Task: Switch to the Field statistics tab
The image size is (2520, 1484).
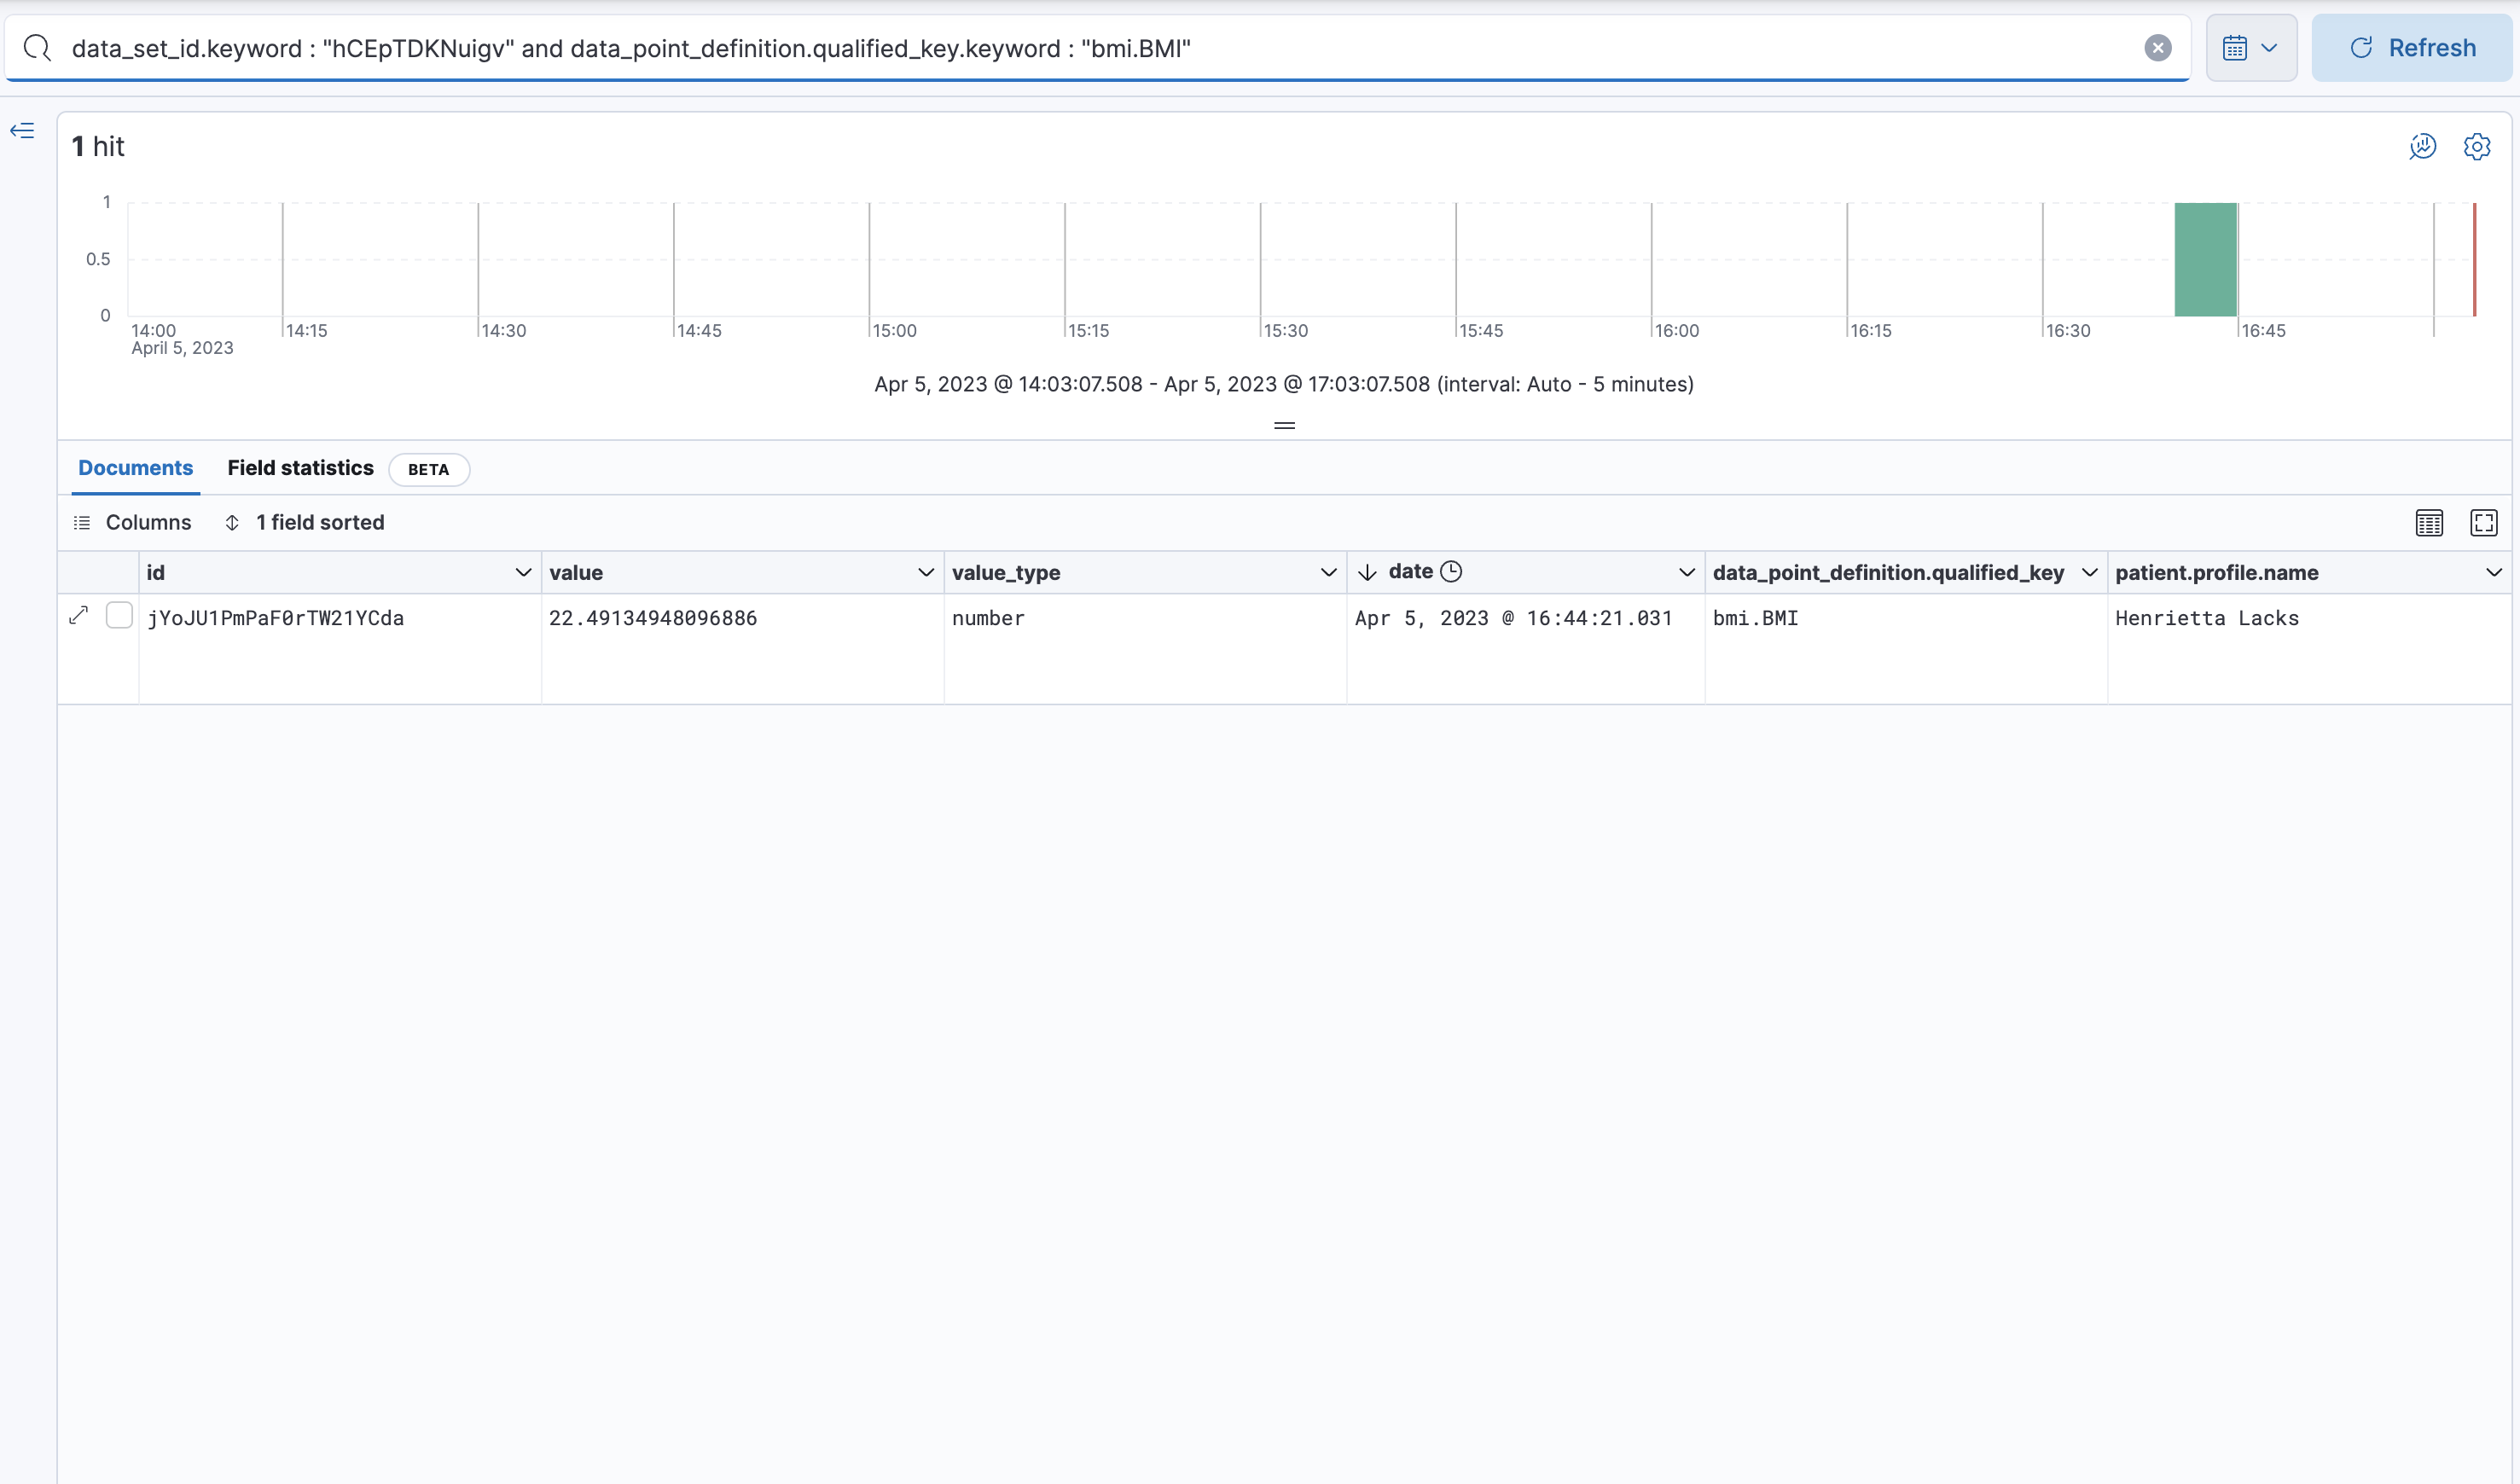Action: [x=300, y=468]
